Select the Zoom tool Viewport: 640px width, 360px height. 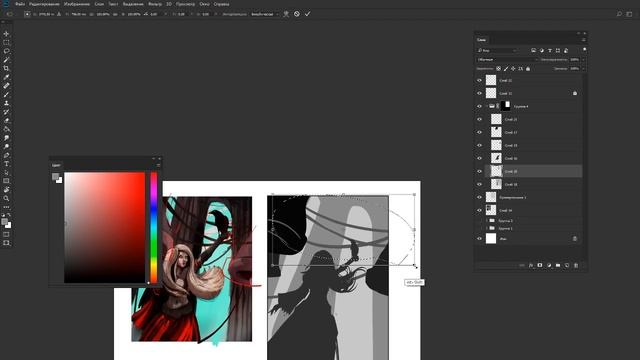pyautogui.click(x=6, y=198)
